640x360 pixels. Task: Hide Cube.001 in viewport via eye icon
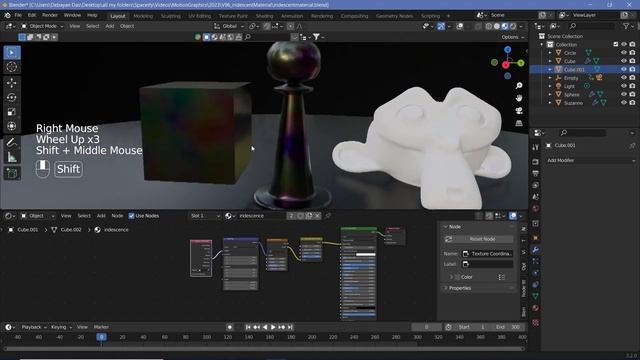click(x=624, y=69)
